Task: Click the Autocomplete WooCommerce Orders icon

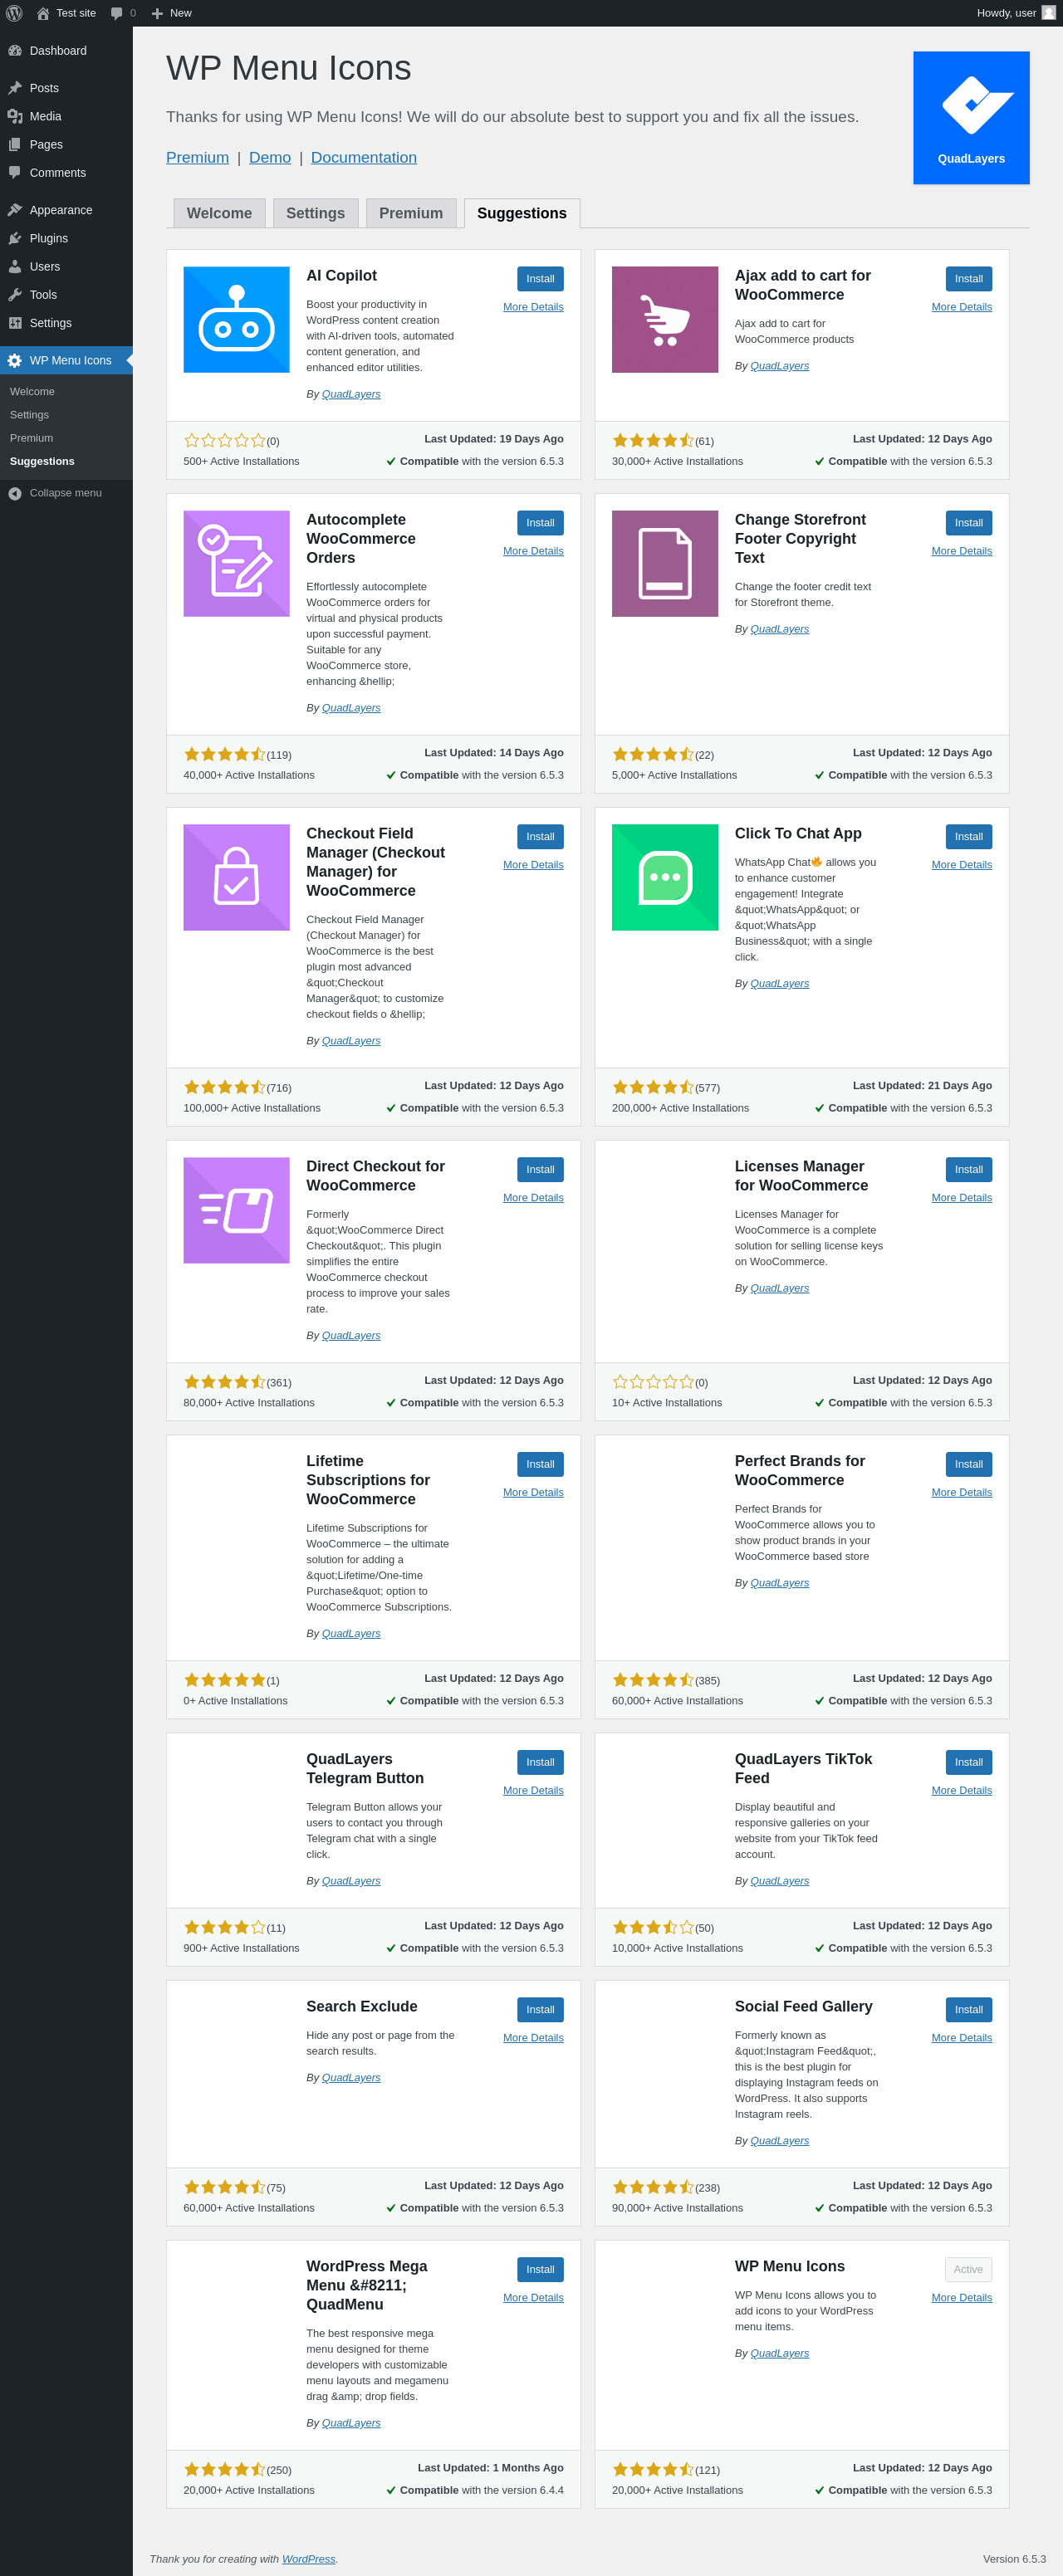Action: (236, 563)
